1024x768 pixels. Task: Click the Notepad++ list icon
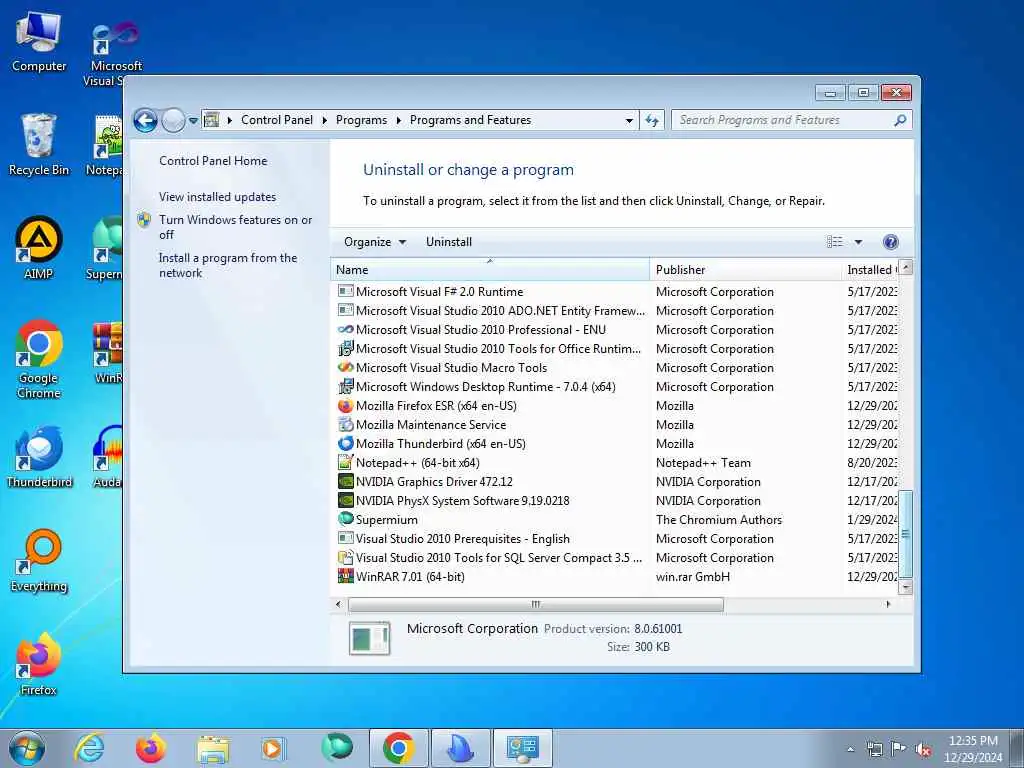pos(345,462)
